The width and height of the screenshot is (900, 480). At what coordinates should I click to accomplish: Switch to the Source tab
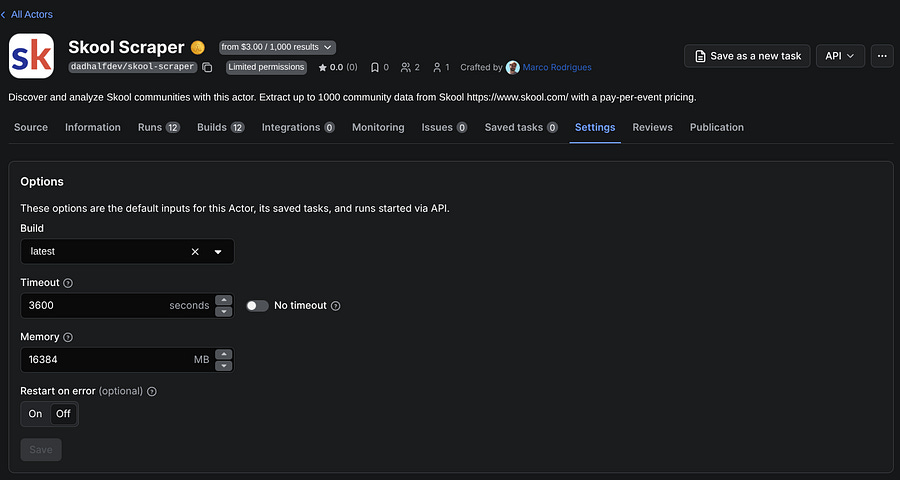[x=31, y=127]
